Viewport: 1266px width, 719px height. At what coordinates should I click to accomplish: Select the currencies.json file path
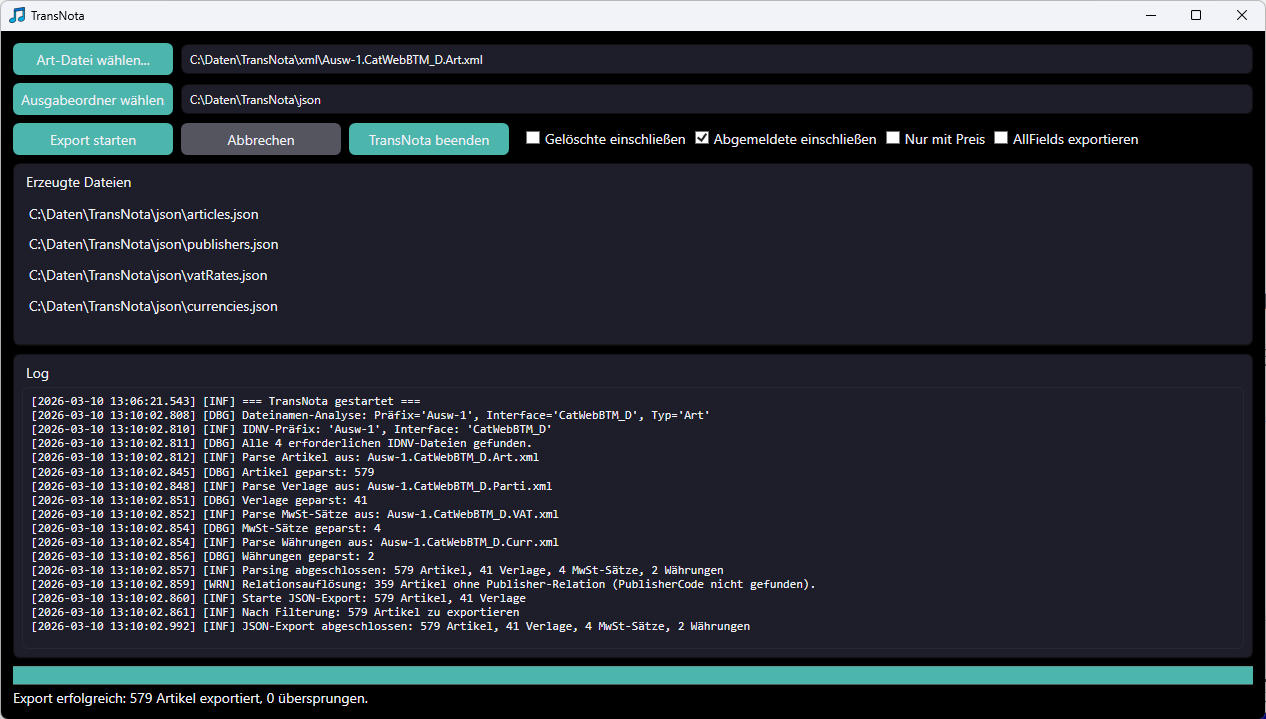tap(152, 306)
